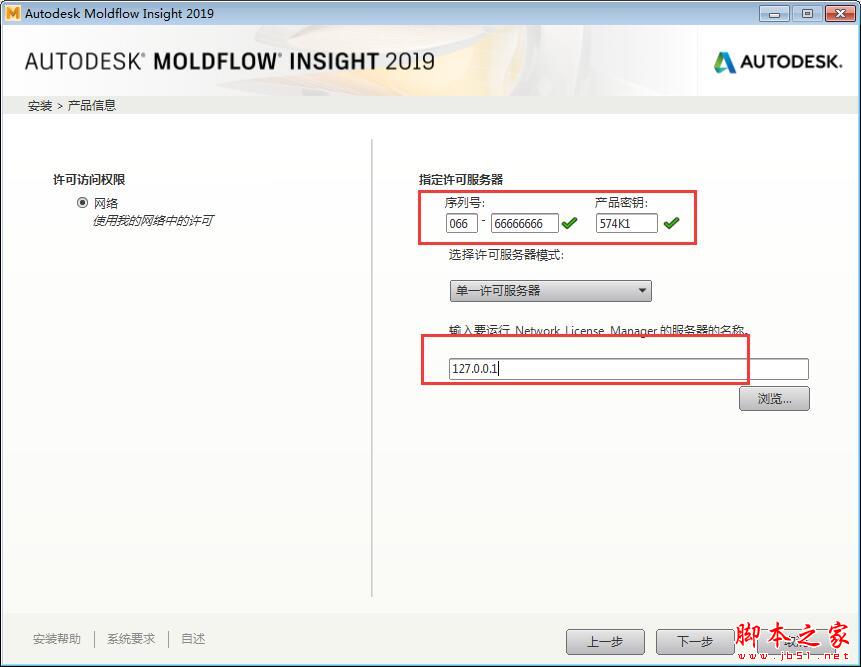Click the serial number prefix field containing 066
The image size is (861, 667).
[x=461, y=223]
